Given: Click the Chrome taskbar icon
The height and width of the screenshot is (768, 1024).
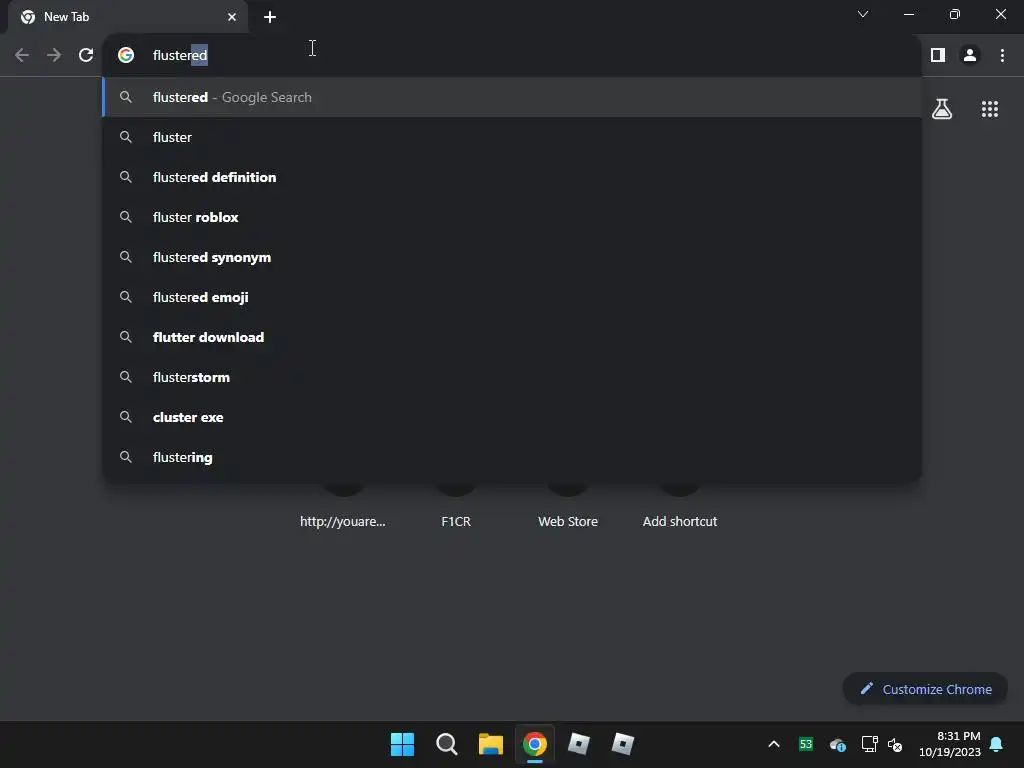Looking at the screenshot, I should [534, 744].
